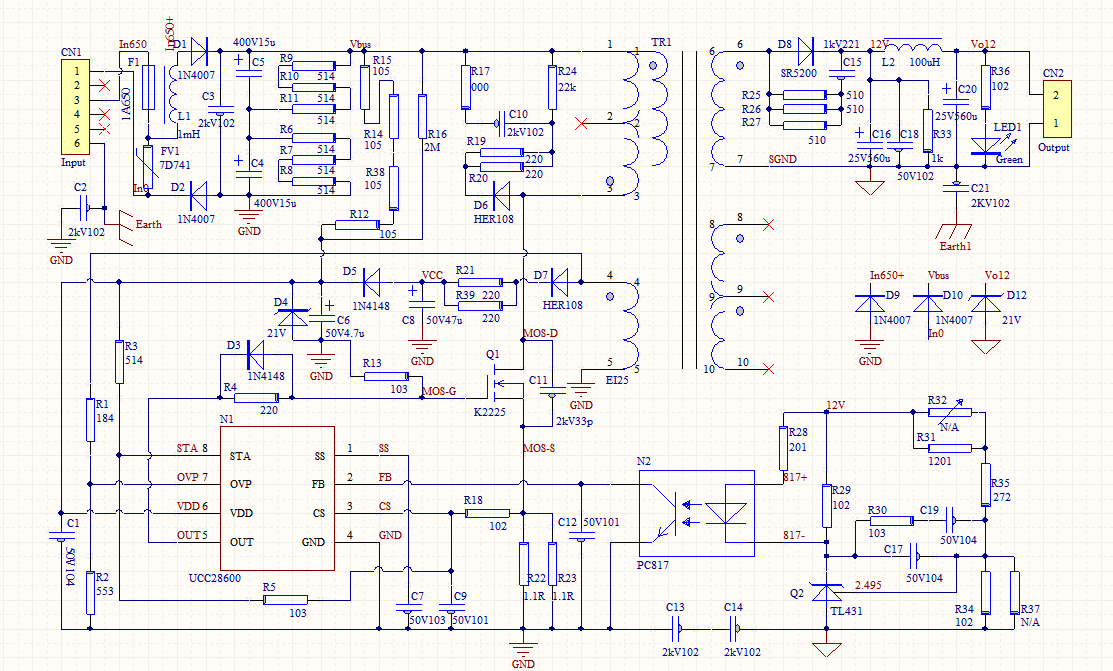
Task: Select capacitor C2 2kV102 symbol
Action: (84, 207)
